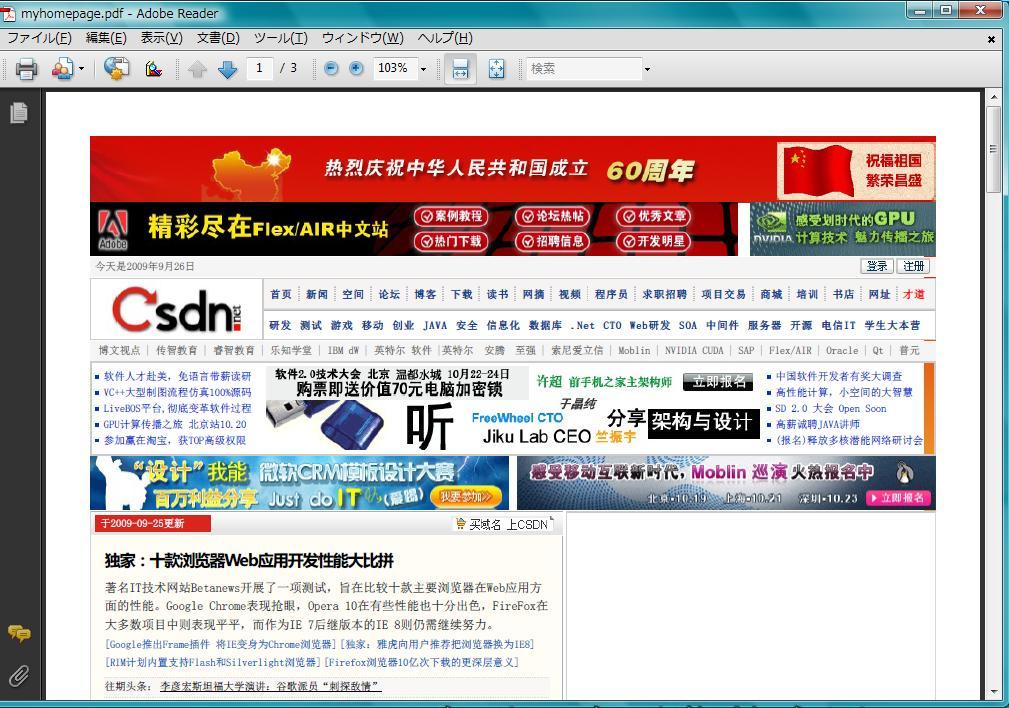Zoom in using the plus icon
The width and height of the screenshot is (1009, 708).
coord(356,69)
